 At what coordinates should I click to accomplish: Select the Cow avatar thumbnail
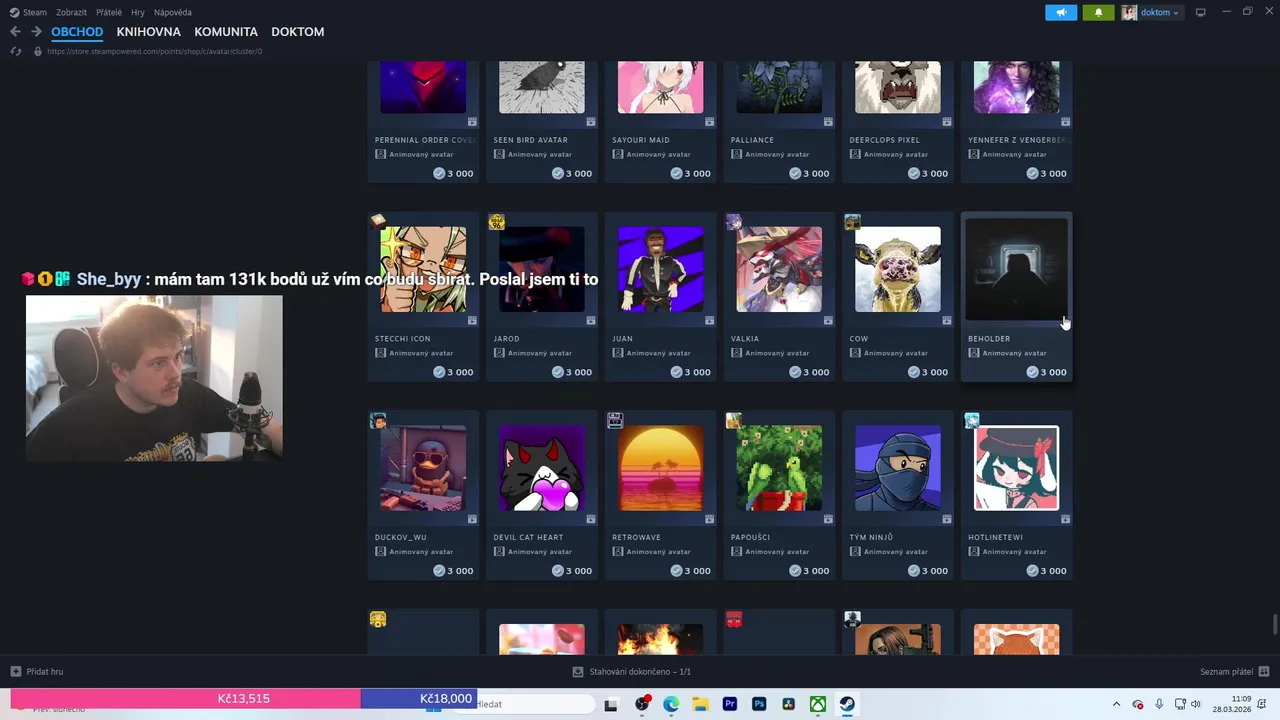tap(898, 269)
